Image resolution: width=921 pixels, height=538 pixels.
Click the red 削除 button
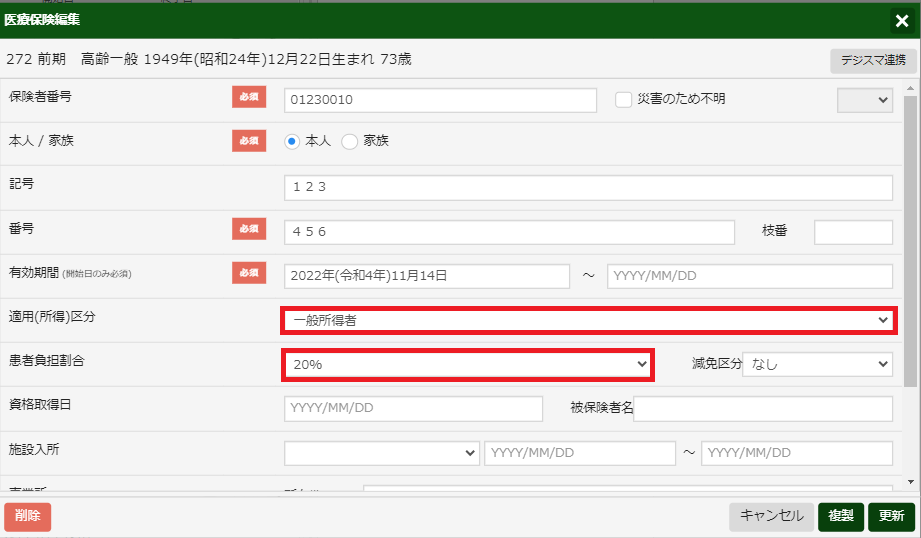coord(28,516)
